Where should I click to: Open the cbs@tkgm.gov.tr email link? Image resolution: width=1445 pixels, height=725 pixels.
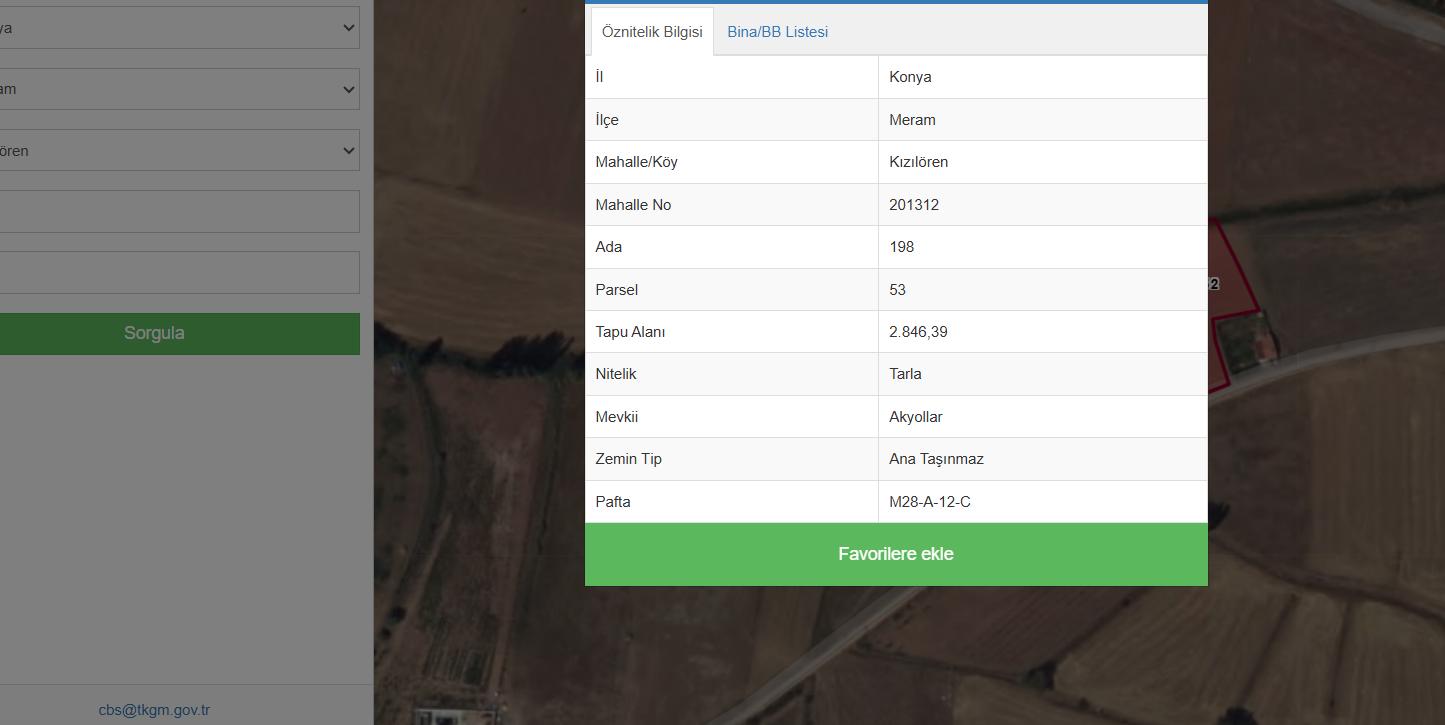[x=154, y=710]
